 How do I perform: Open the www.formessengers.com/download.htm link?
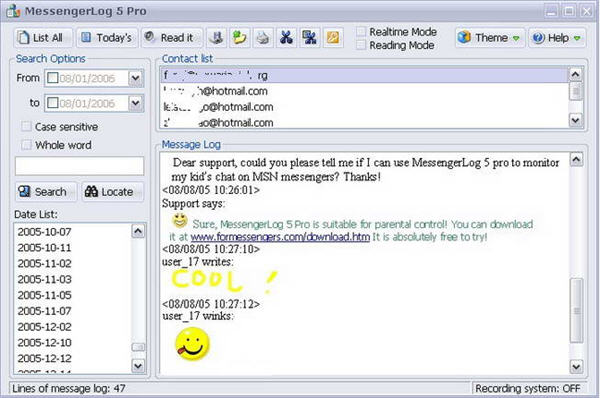pyautogui.click(x=280, y=237)
